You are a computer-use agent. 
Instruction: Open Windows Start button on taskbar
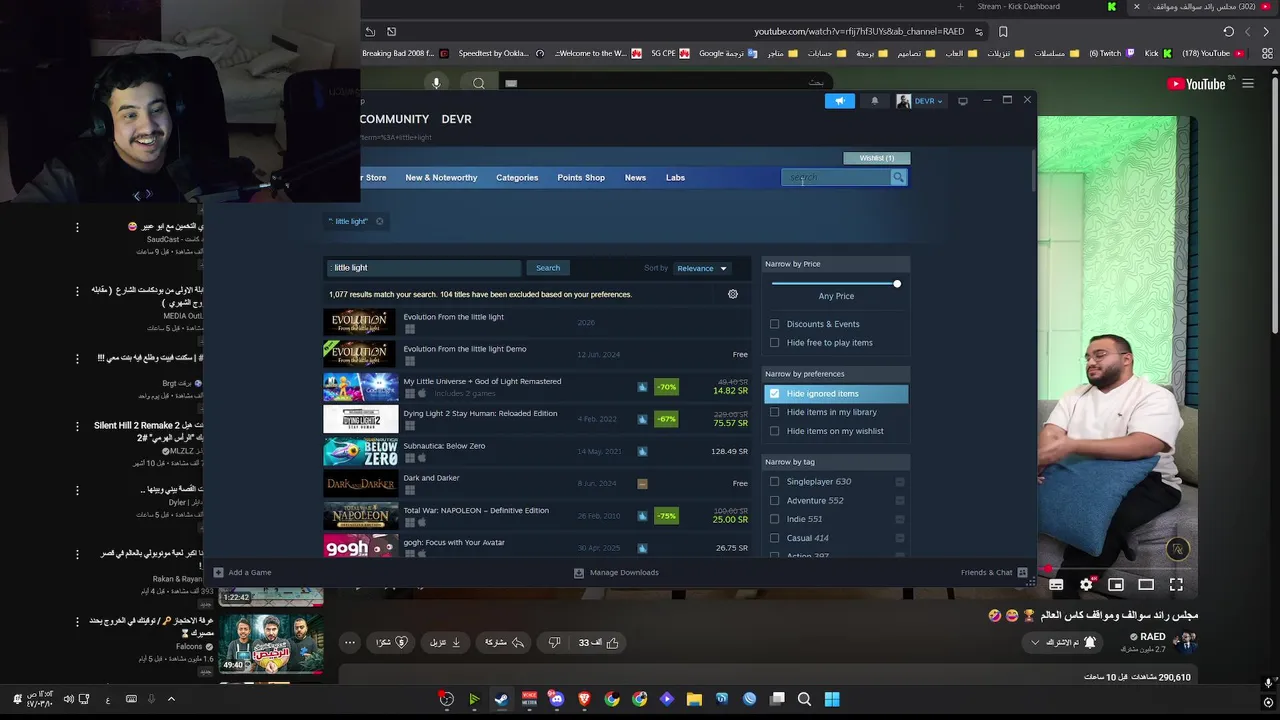832,699
